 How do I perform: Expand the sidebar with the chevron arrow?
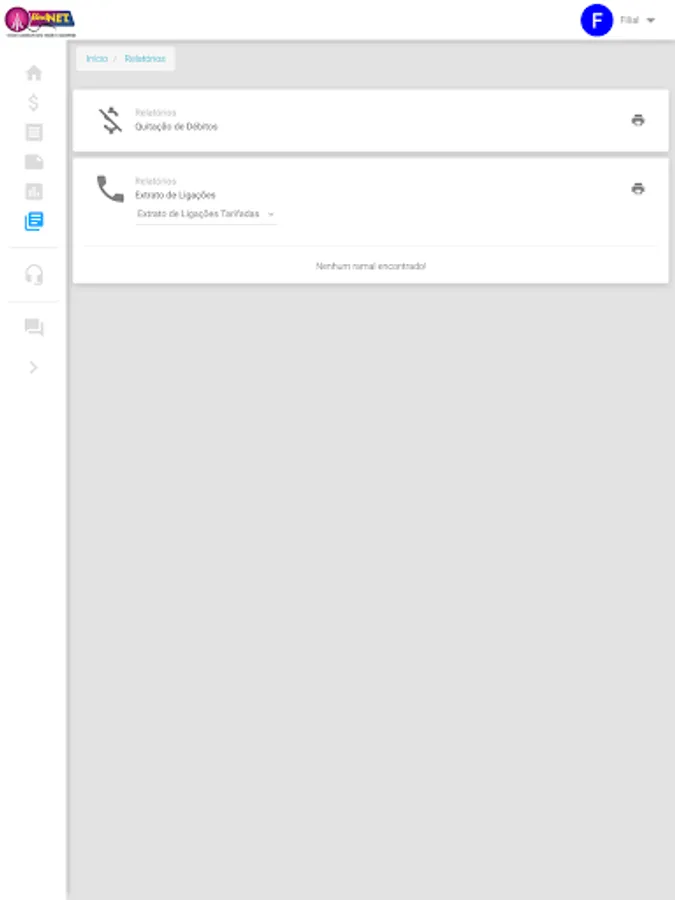pyautogui.click(x=33, y=367)
